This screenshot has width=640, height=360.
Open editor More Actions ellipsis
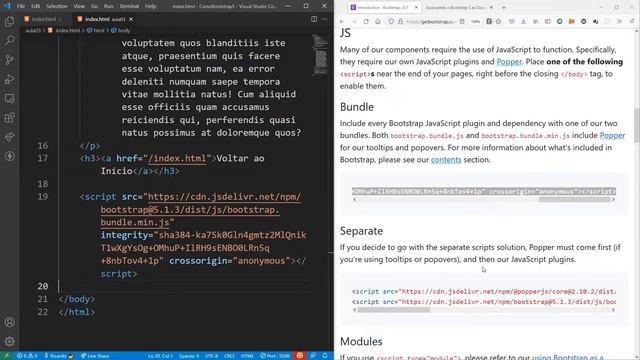coord(324,19)
